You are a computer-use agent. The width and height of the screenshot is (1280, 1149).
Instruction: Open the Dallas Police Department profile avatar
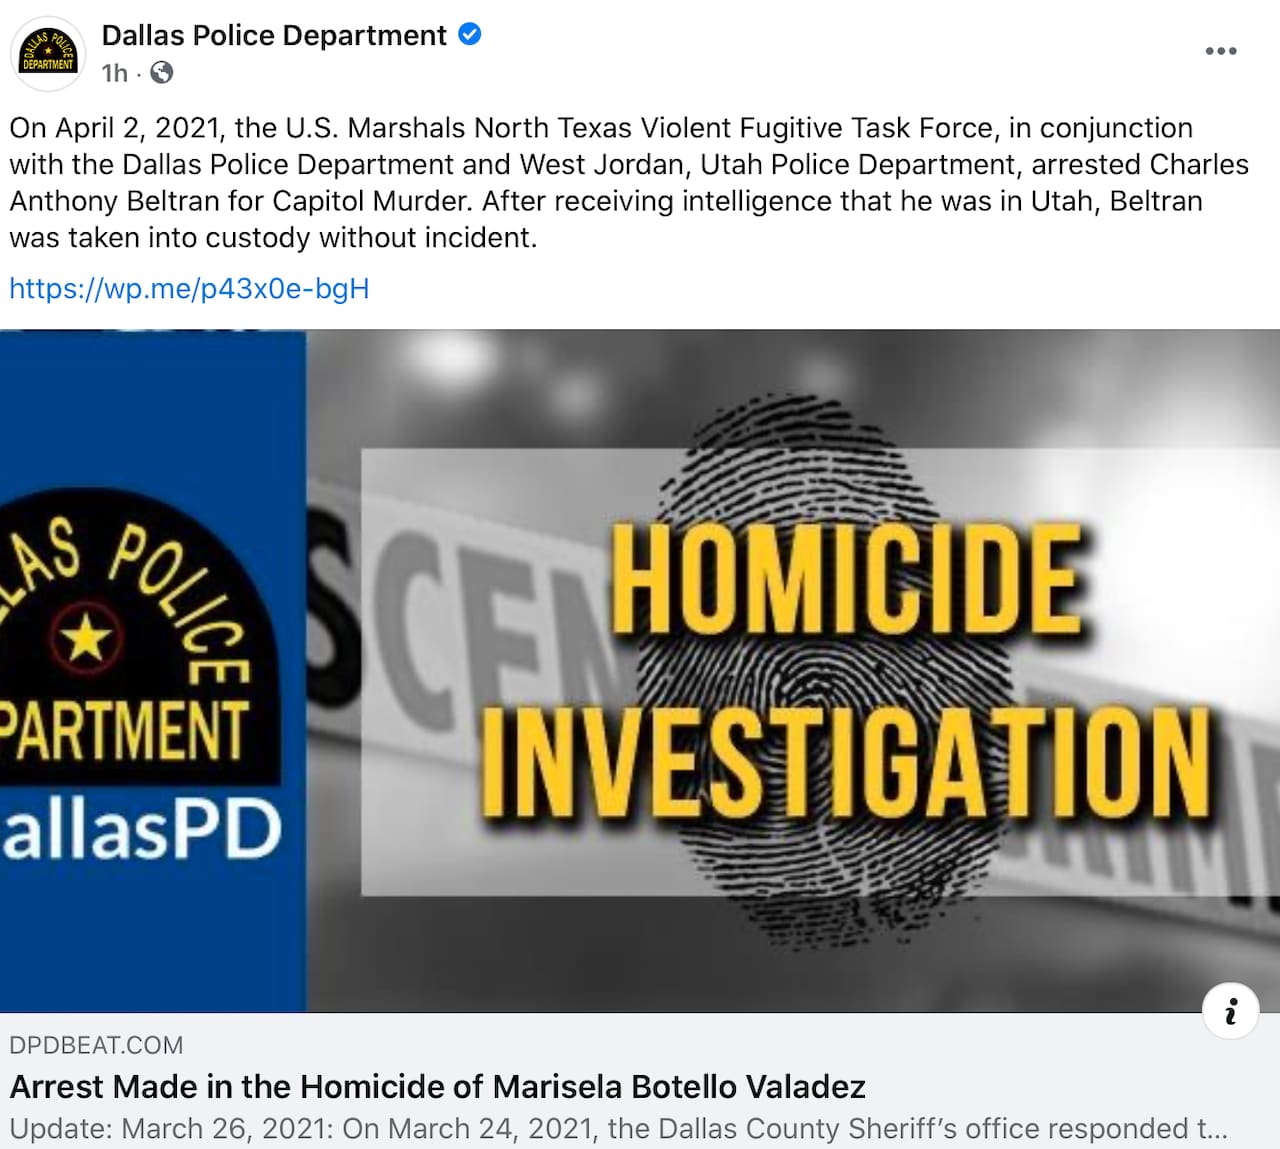pyautogui.click(x=48, y=54)
